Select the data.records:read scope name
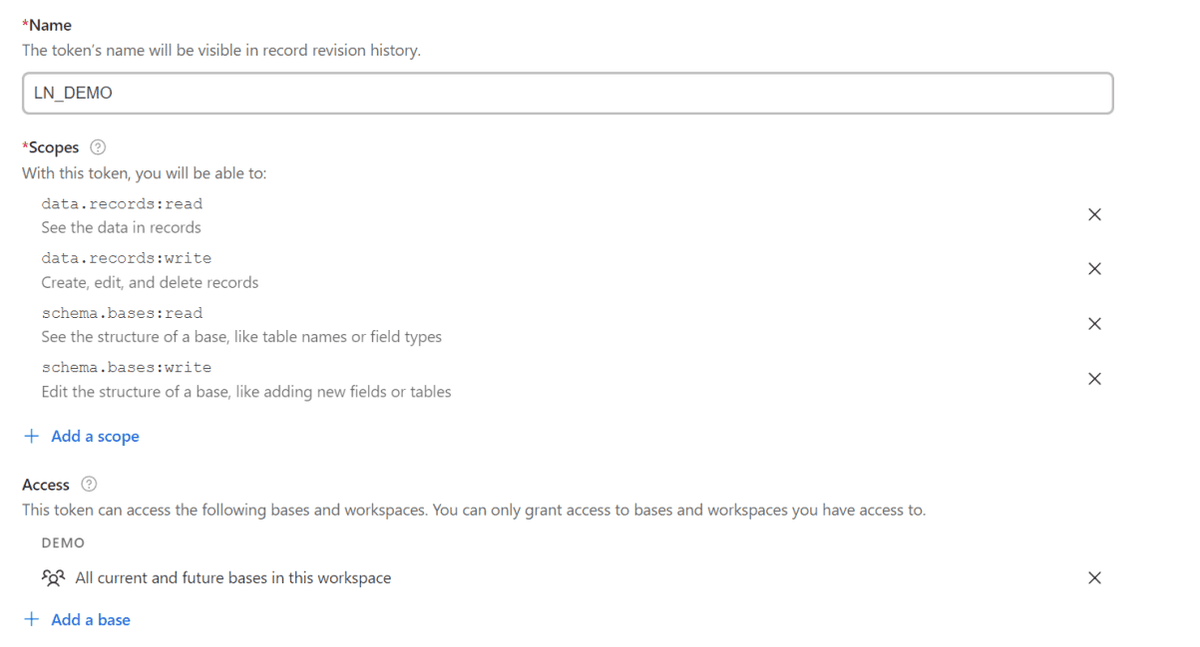Image resolution: width=1200 pixels, height=647 pixels. (x=122, y=204)
